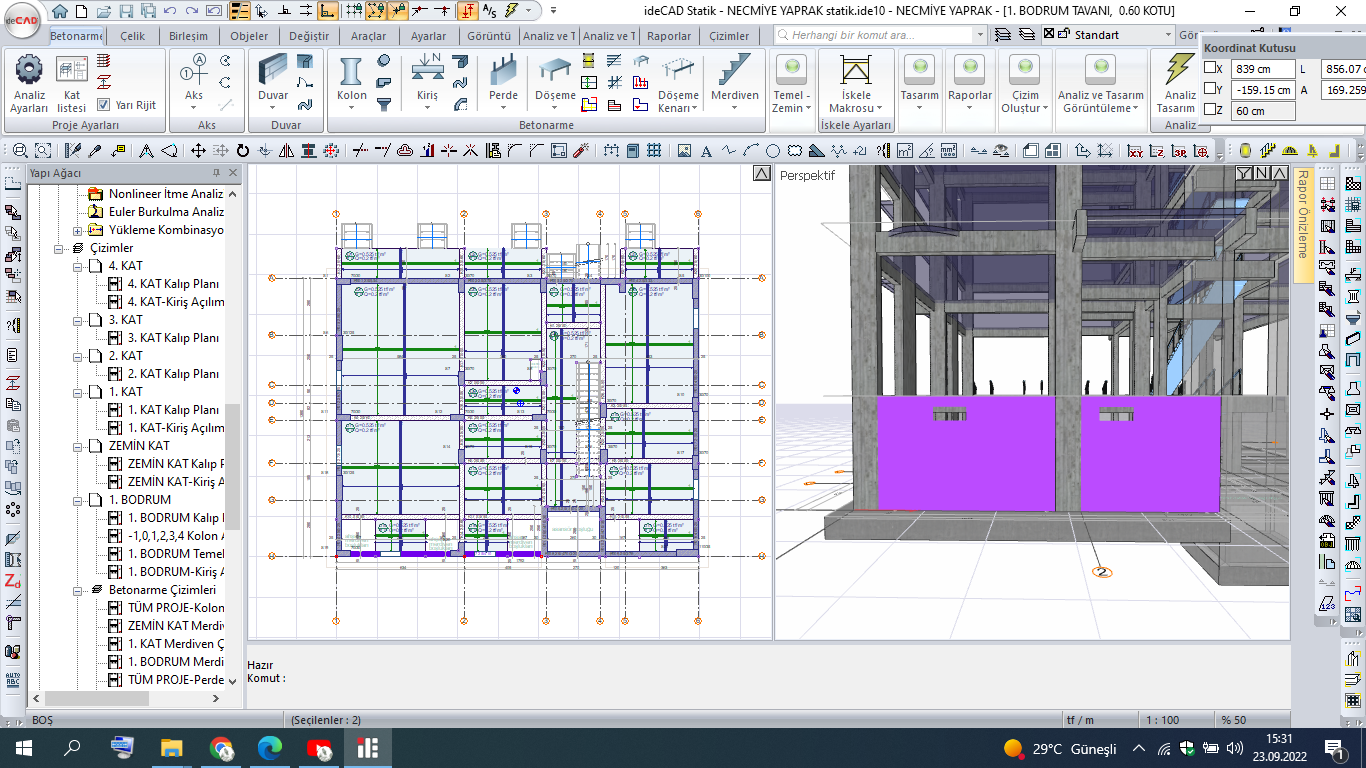The width and height of the screenshot is (1366, 768).
Task: Open 1. BODRUM Temel drawing in tree
Action: 166,554
